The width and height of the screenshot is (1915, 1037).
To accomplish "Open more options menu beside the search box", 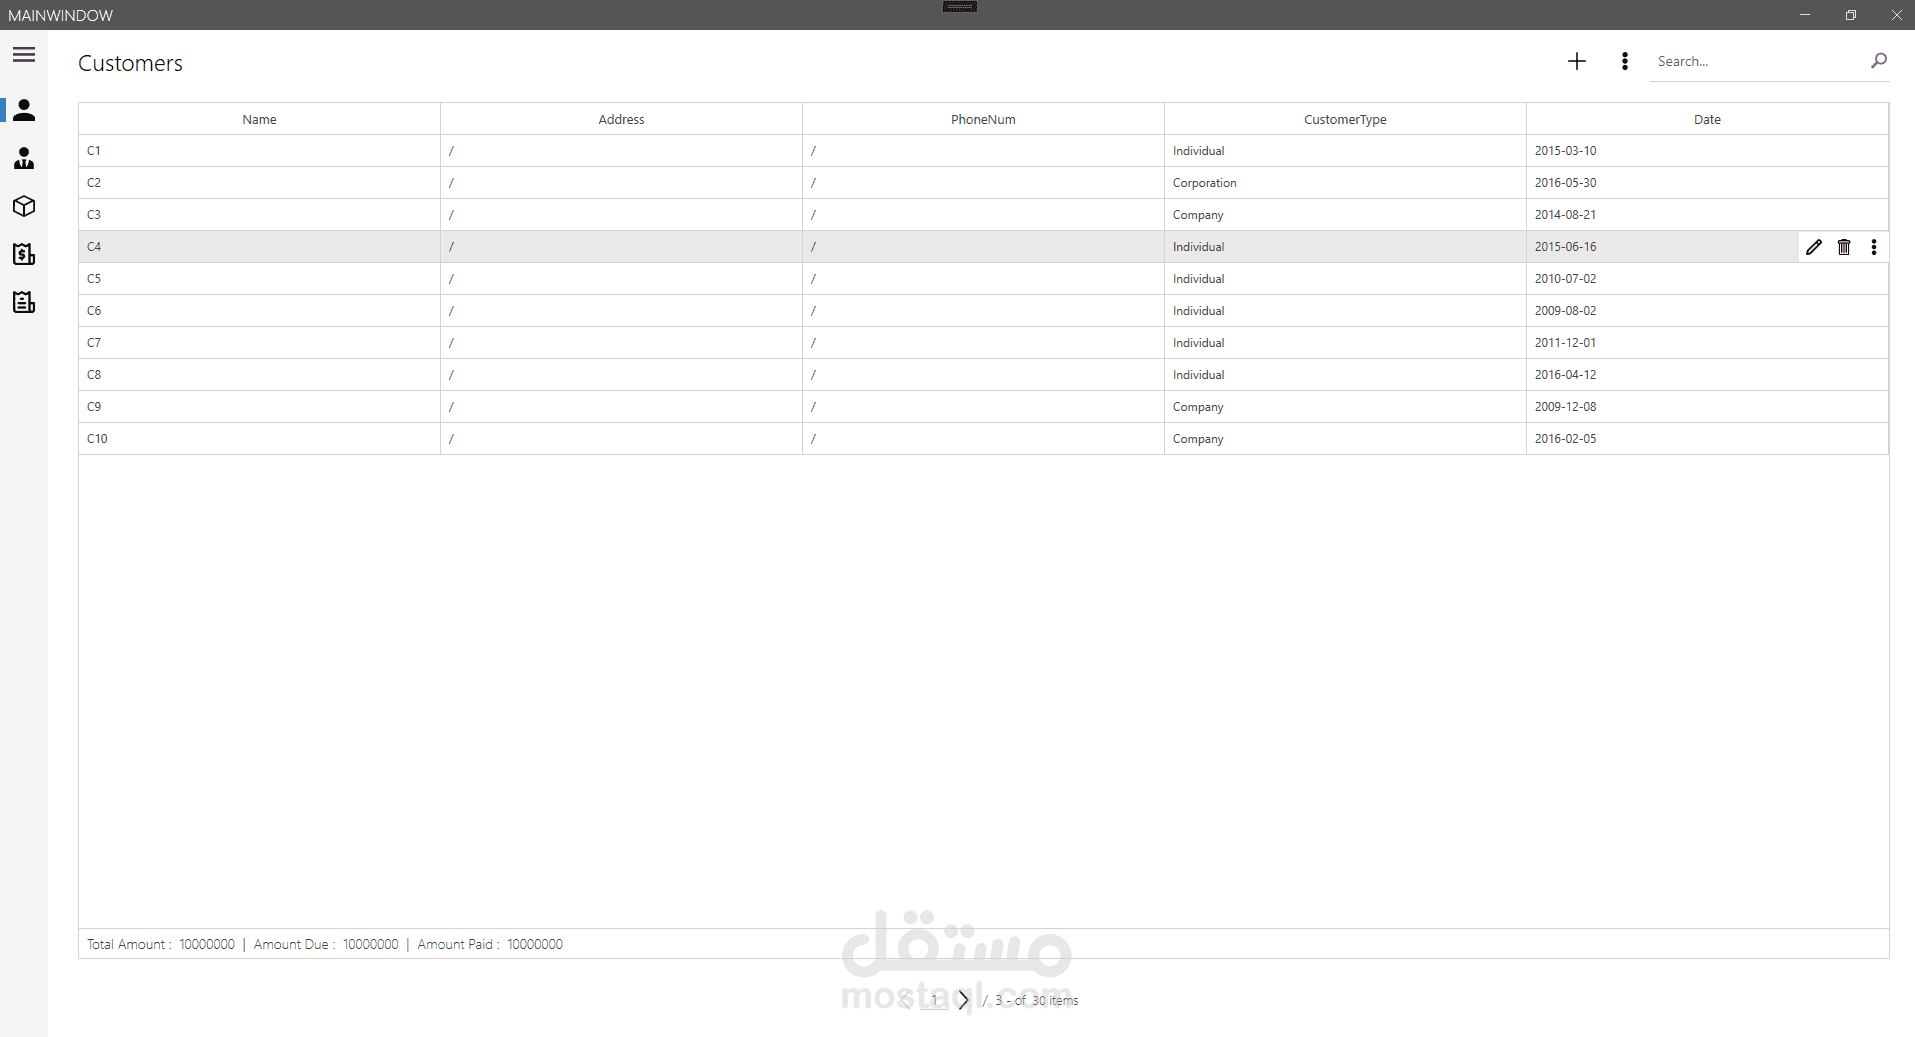I will [x=1625, y=61].
